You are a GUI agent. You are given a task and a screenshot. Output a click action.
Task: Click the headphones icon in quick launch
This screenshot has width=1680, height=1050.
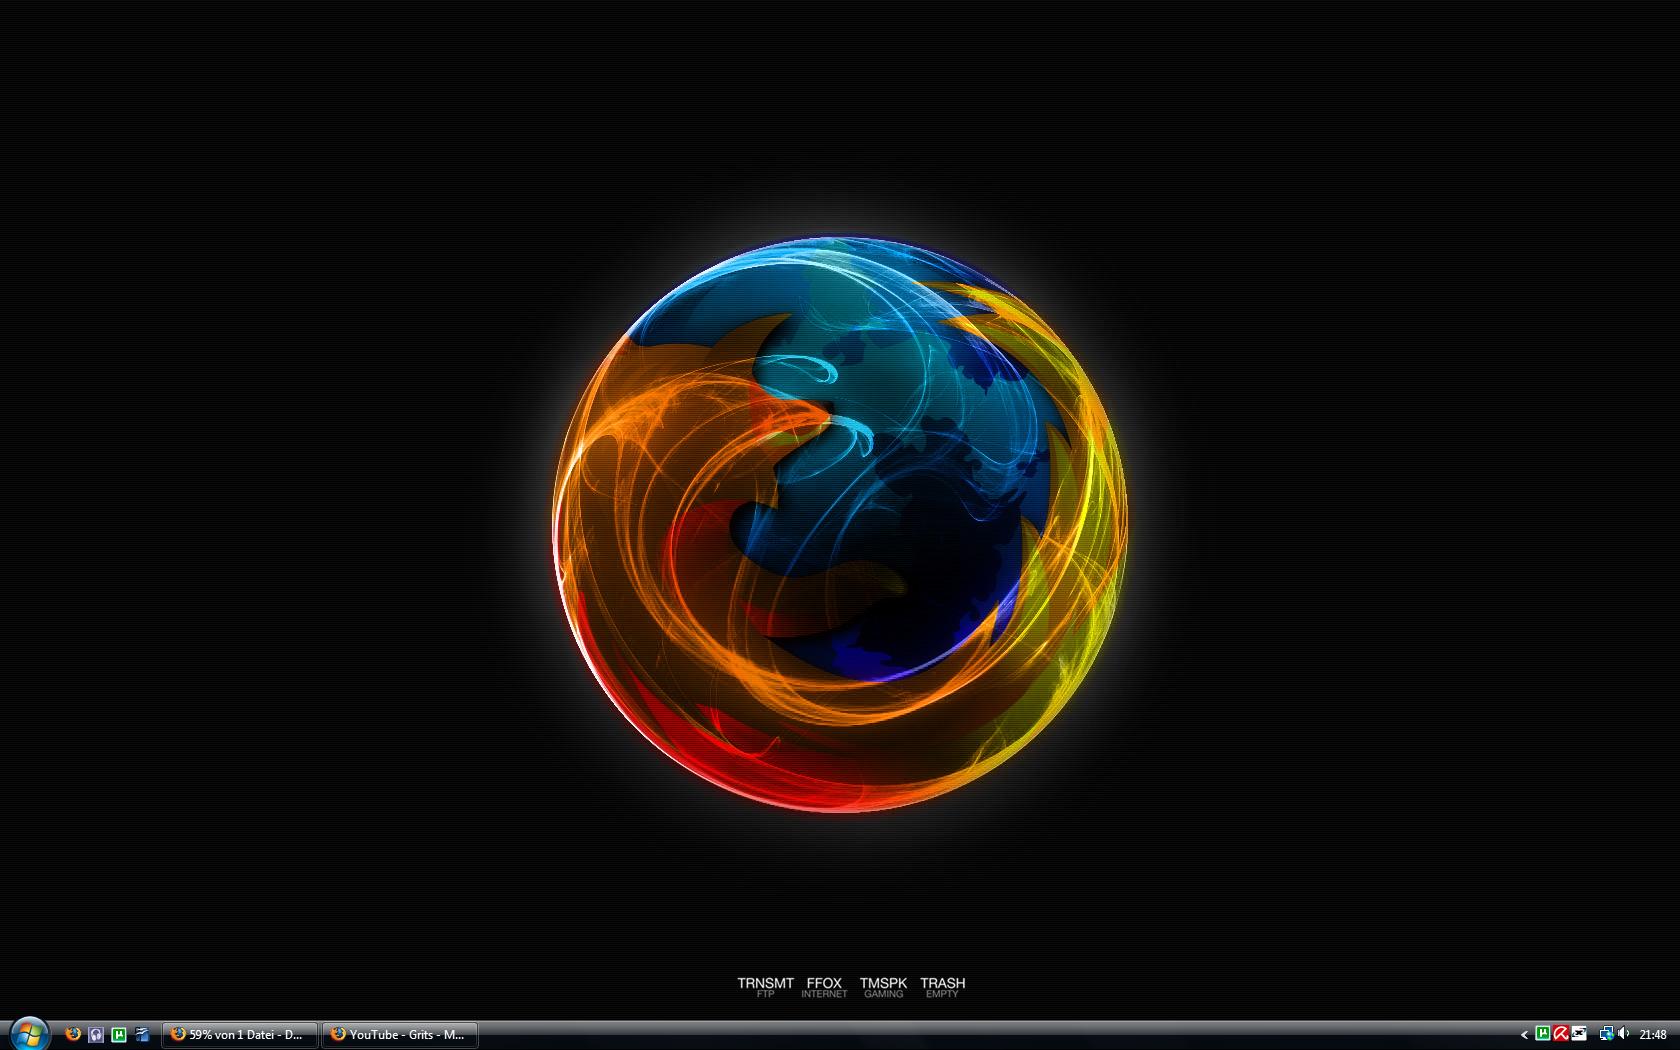click(x=96, y=1034)
